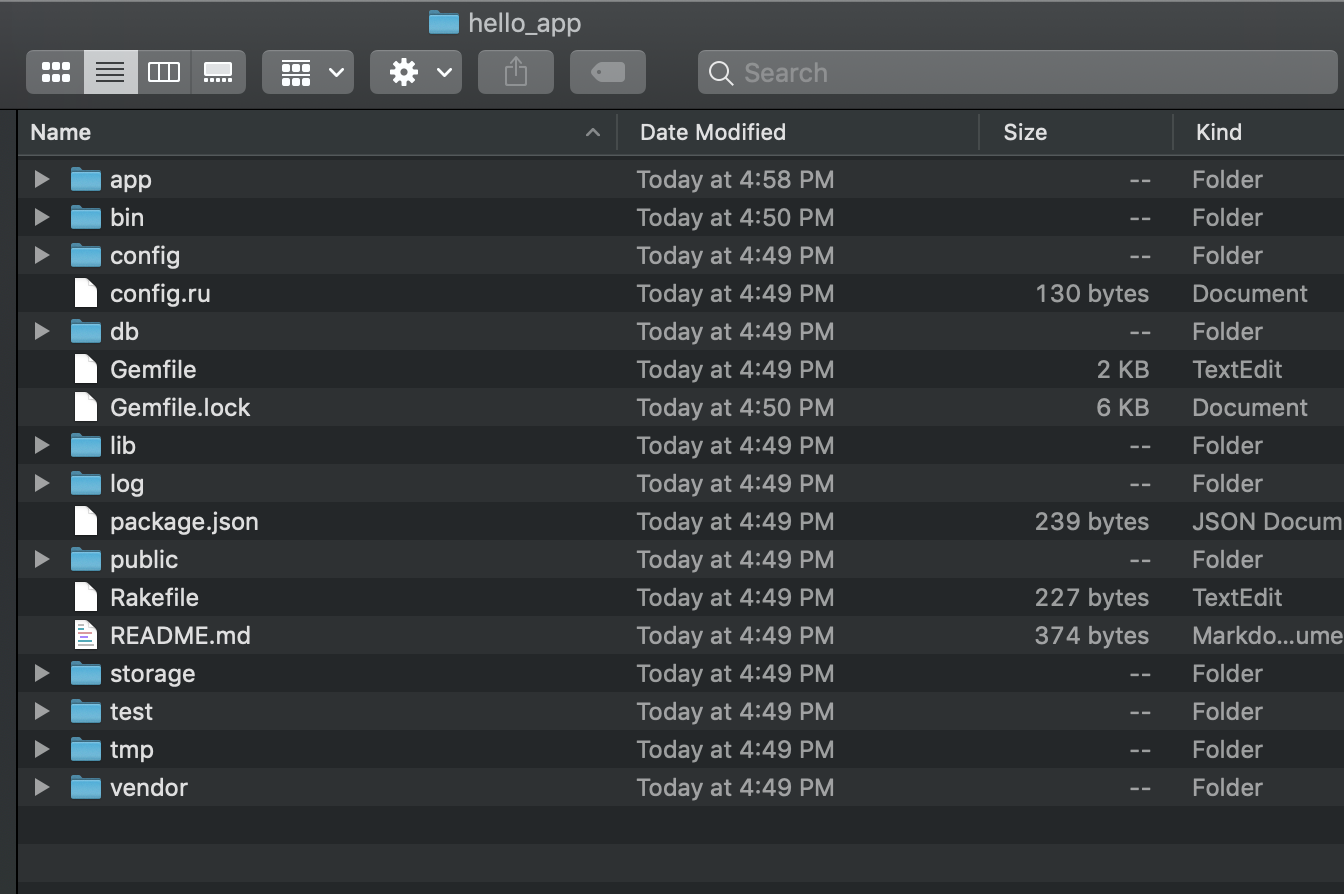Click the Gemfile row's TextEdit kind
The image size is (1344, 894).
click(1237, 369)
